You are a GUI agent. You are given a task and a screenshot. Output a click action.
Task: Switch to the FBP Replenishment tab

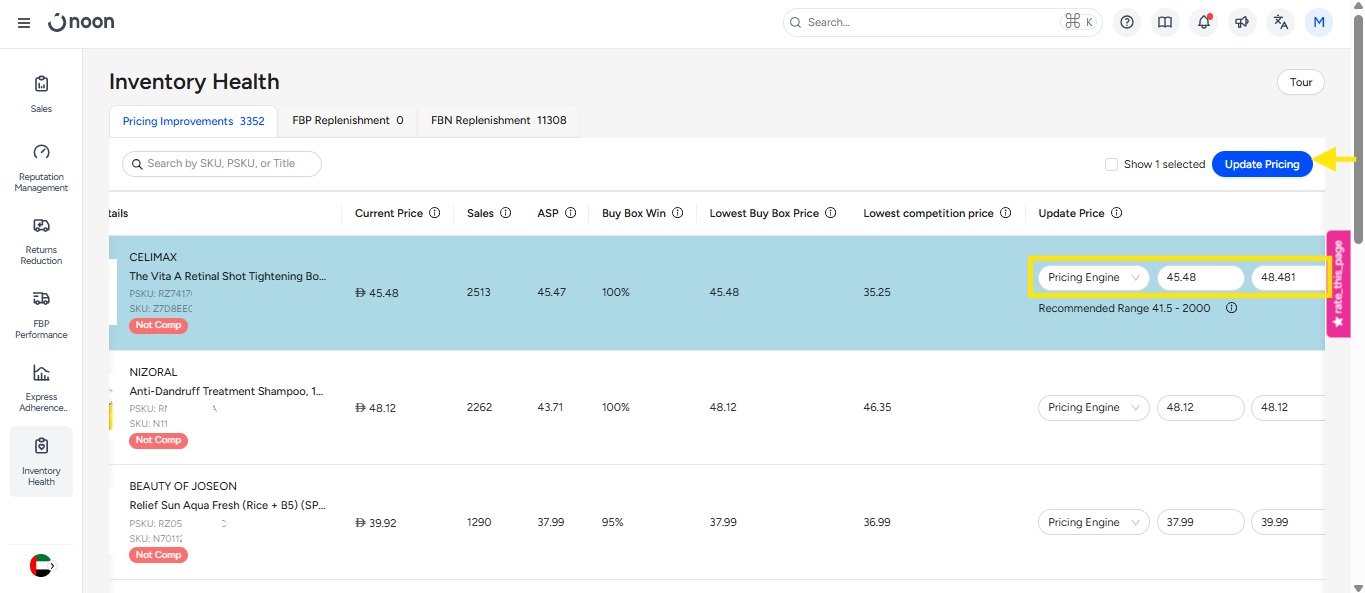(347, 121)
